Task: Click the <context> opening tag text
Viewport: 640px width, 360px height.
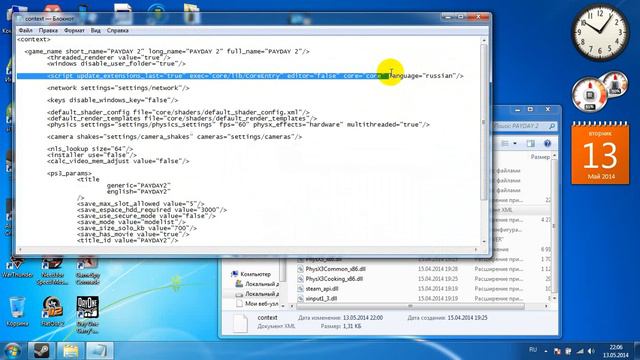Action: tap(34, 40)
